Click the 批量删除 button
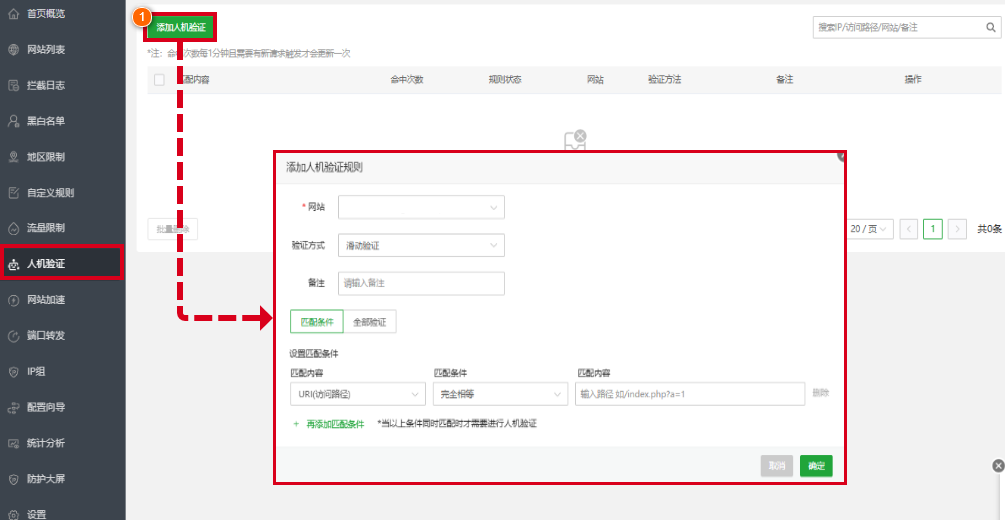 click(x=172, y=229)
